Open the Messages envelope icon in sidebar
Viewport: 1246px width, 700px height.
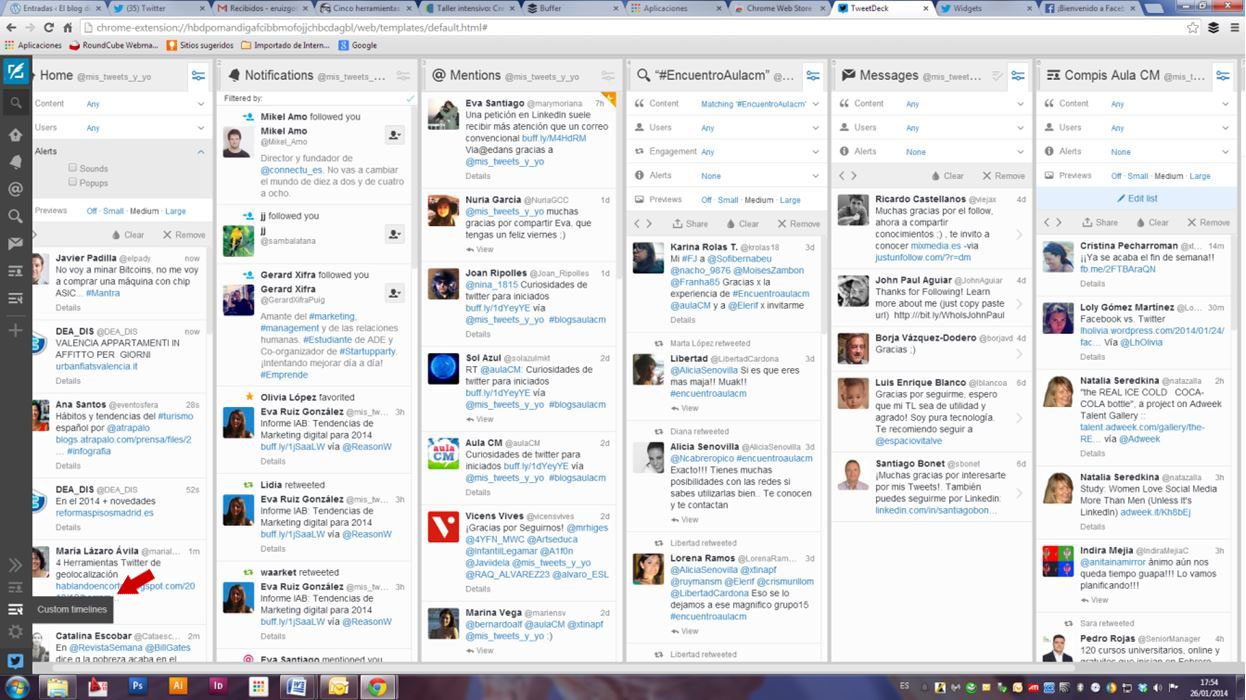click(16, 243)
